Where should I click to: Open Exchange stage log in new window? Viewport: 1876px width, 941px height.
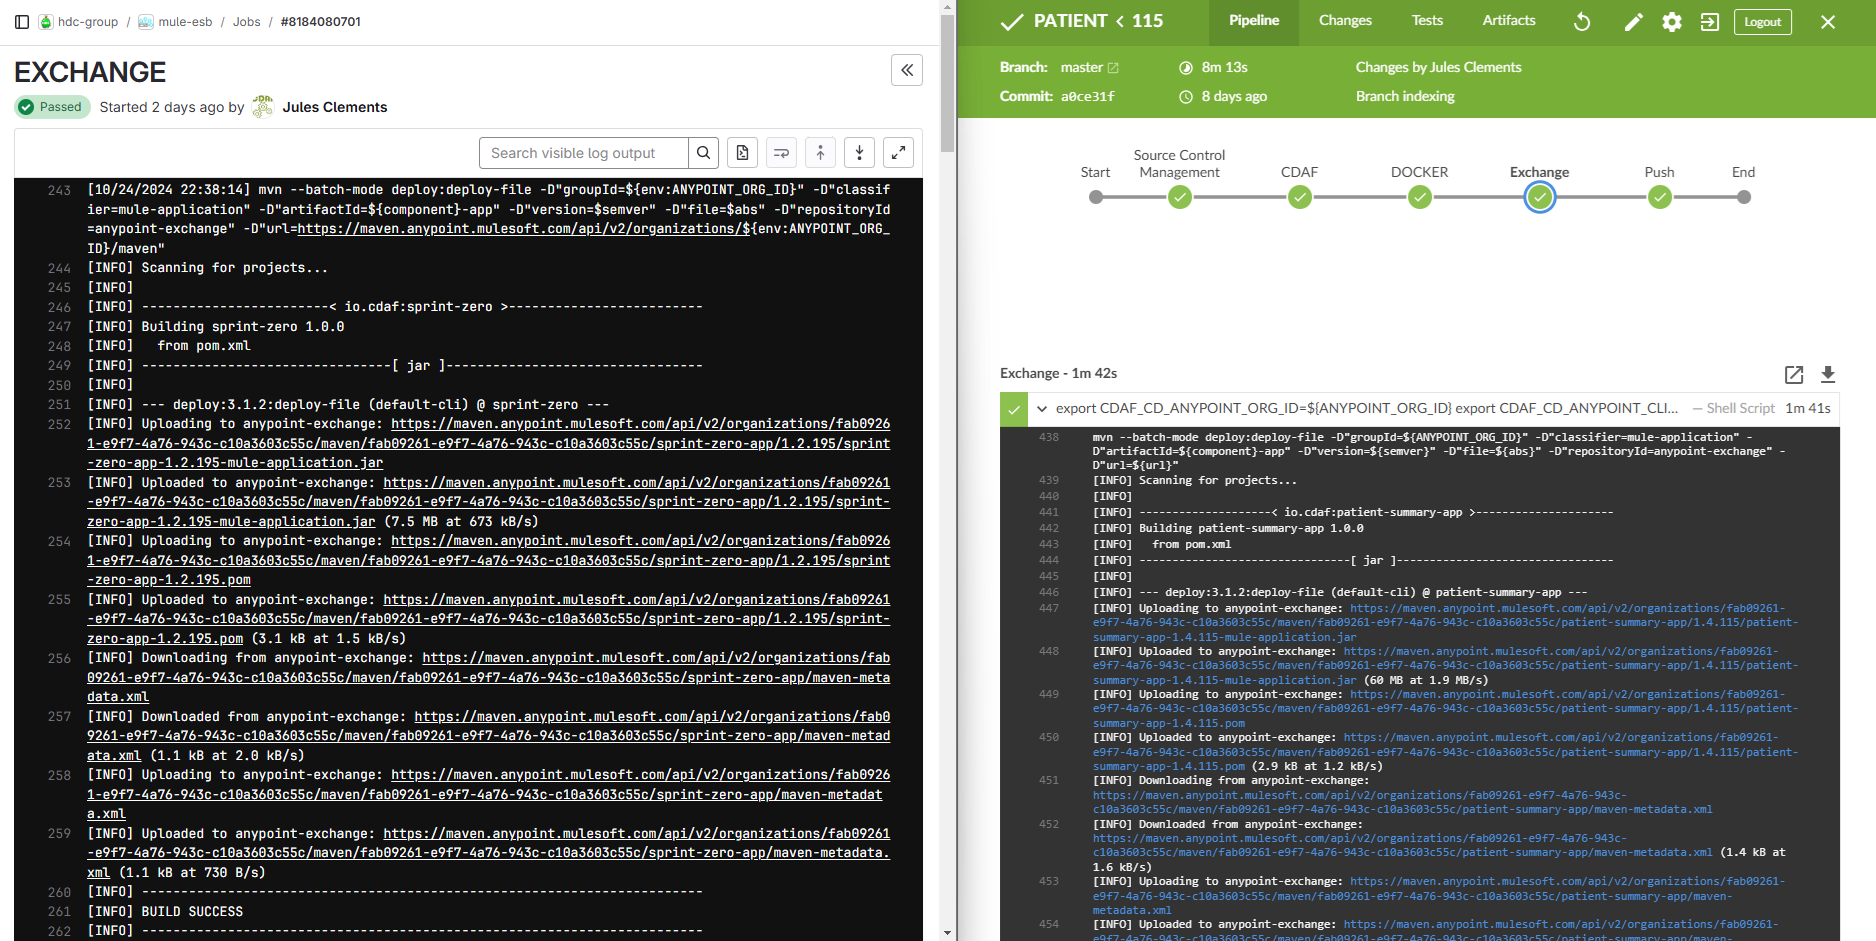click(x=1794, y=374)
